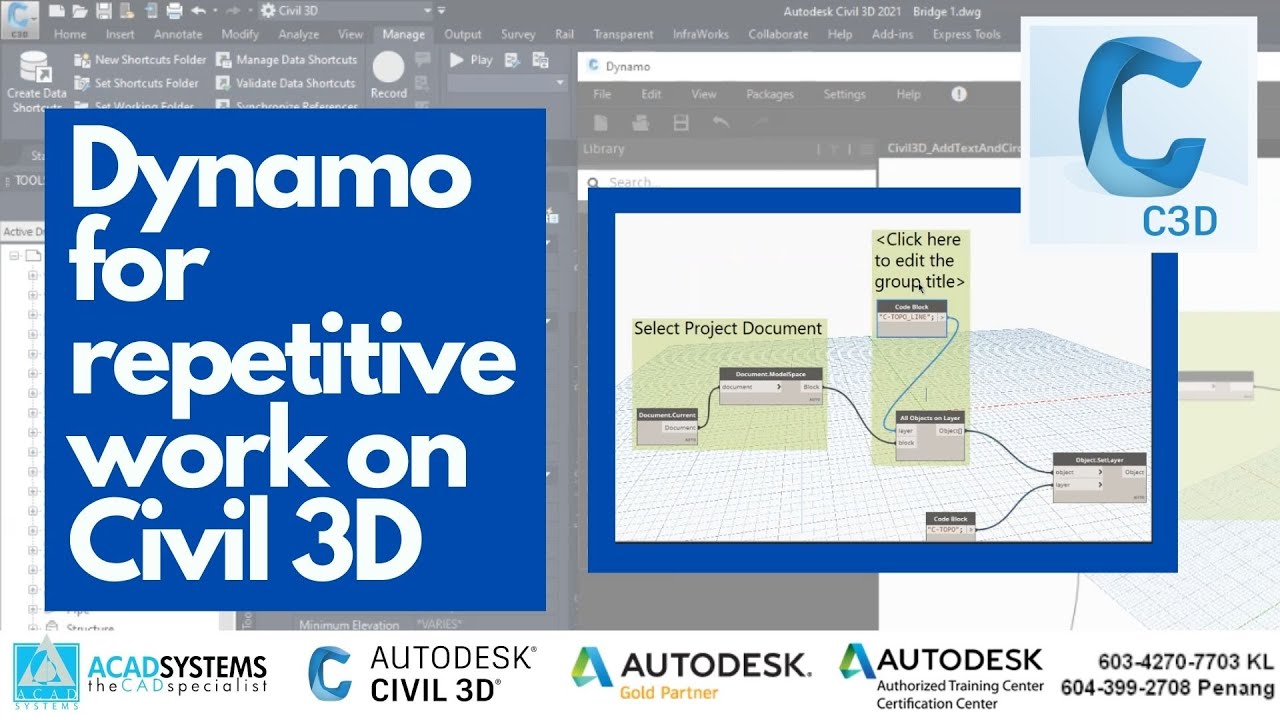Open the Help menu in Dynamo
This screenshot has height=720, width=1280.
[908, 94]
